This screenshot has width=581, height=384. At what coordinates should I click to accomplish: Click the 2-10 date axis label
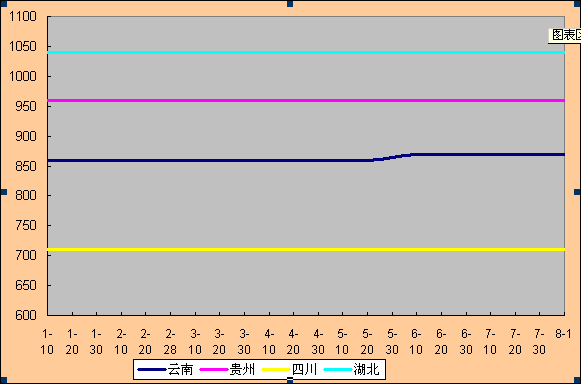[x=121, y=342]
